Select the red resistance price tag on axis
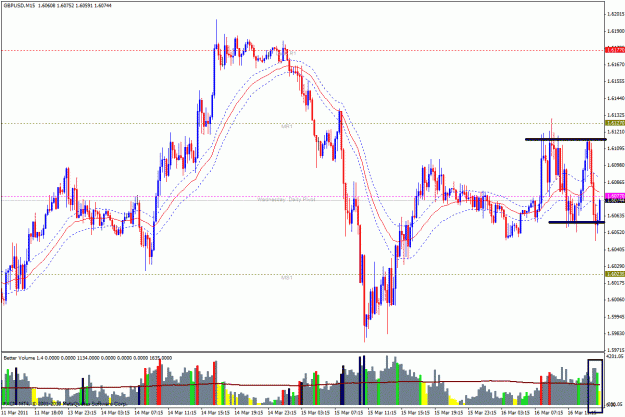Image resolution: width=625 pixels, height=417 pixels. 615,50
